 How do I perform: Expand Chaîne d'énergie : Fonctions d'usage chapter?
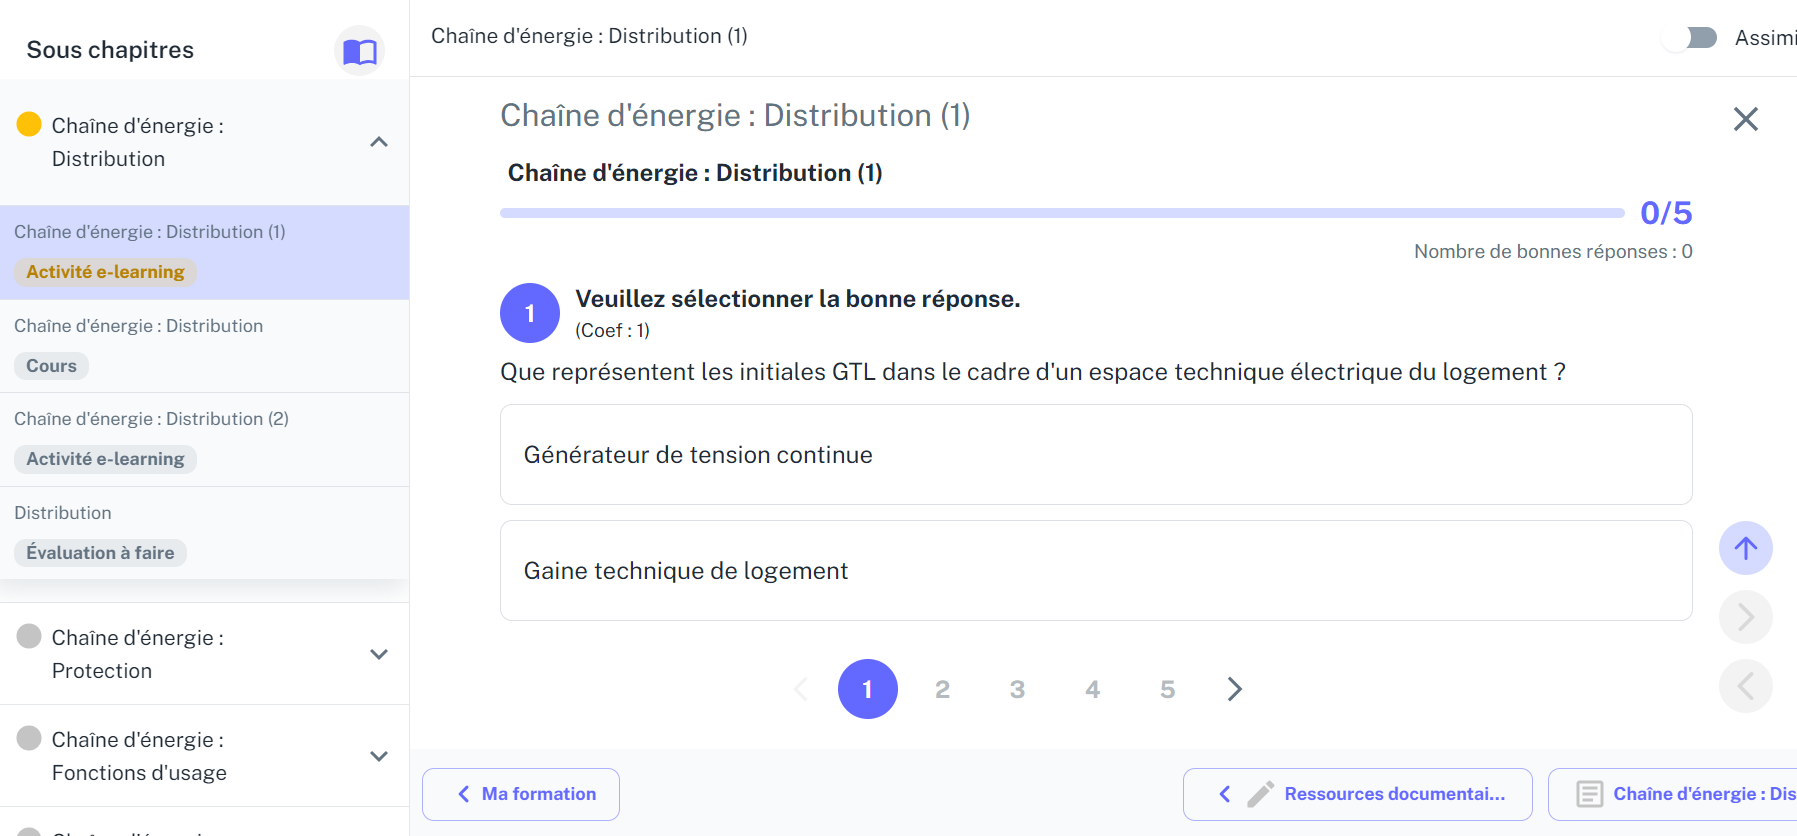pos(379,756)
